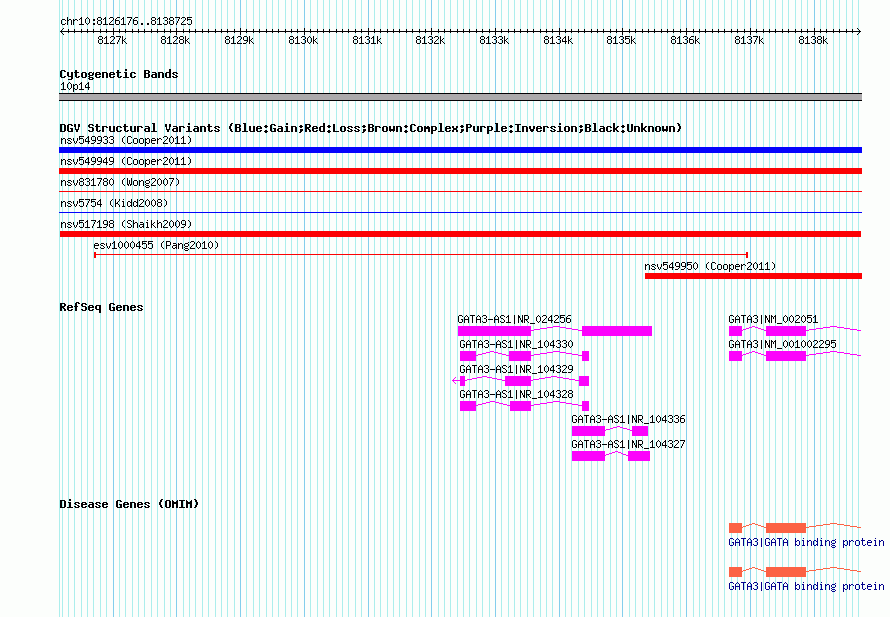
Task: Select the NR_104336 transcript left exon
Action: point(588,431)
